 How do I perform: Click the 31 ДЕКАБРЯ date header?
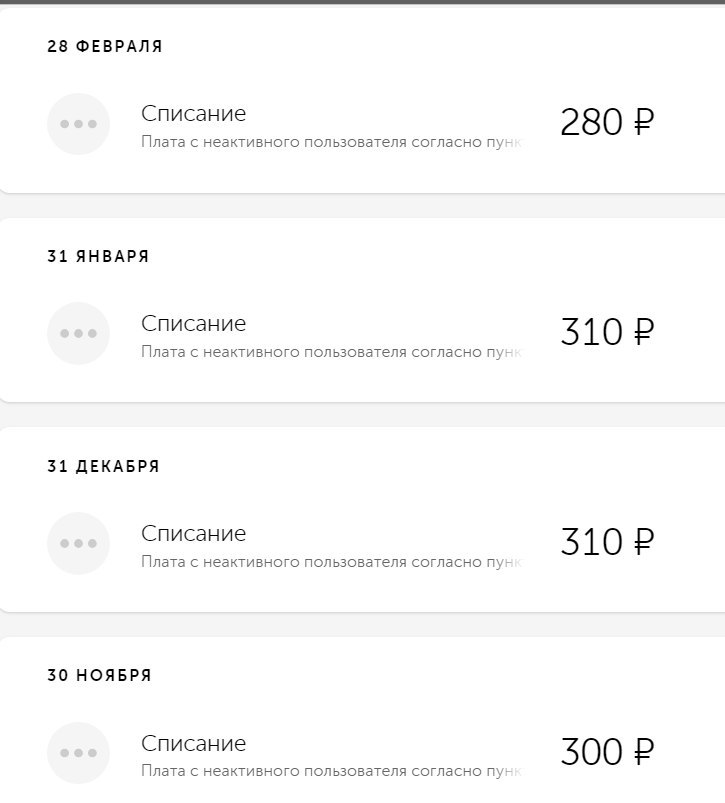click(103, 466)
